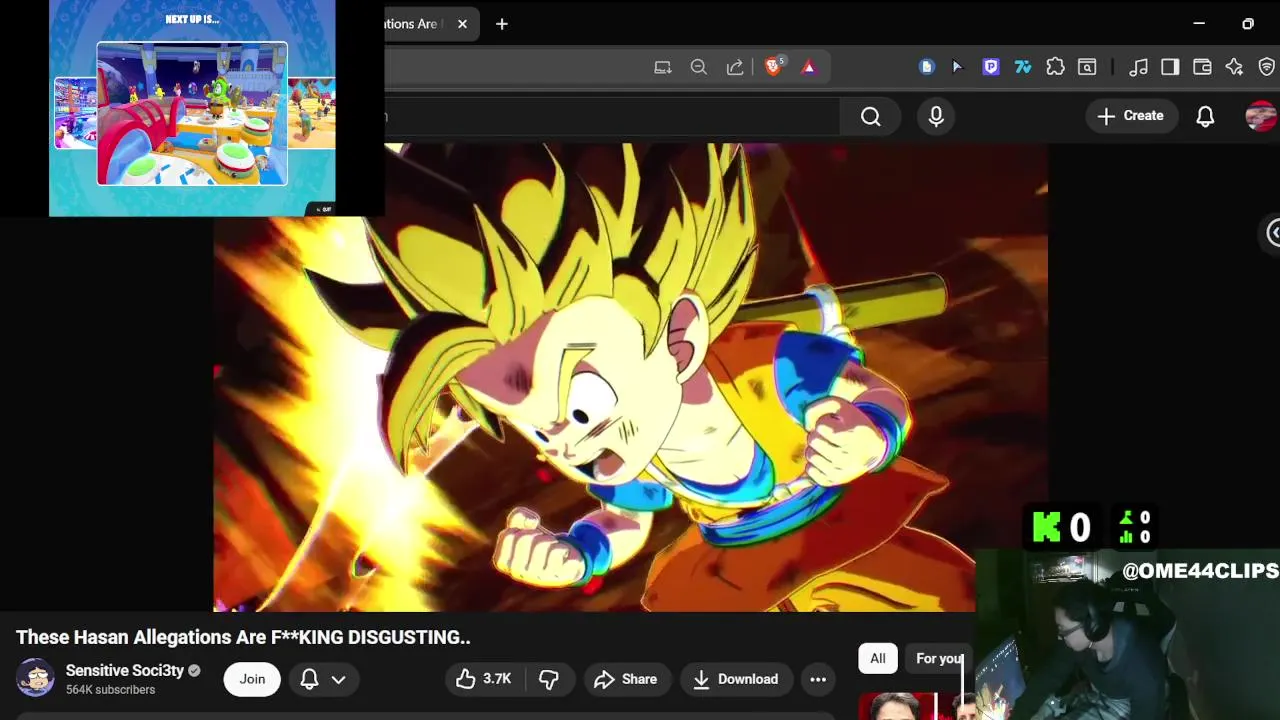Click the Goku video player frame
1280x720 pixels.
630,377
